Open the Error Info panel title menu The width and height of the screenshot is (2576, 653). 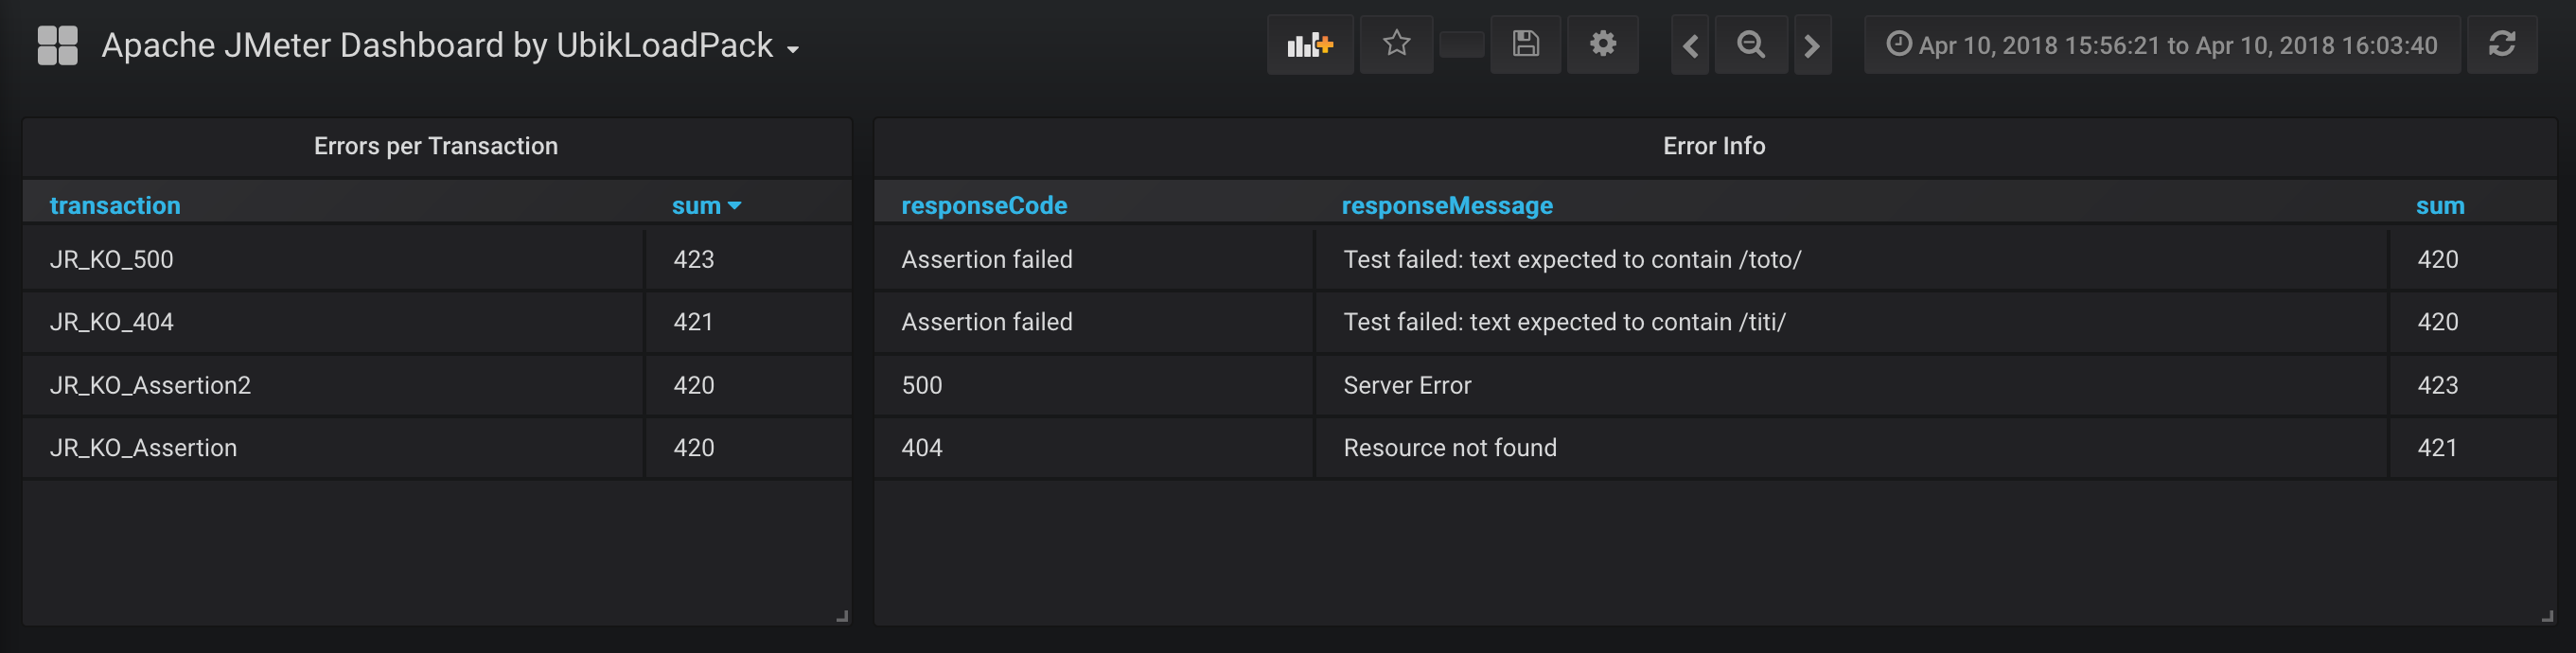point(1713,146)
